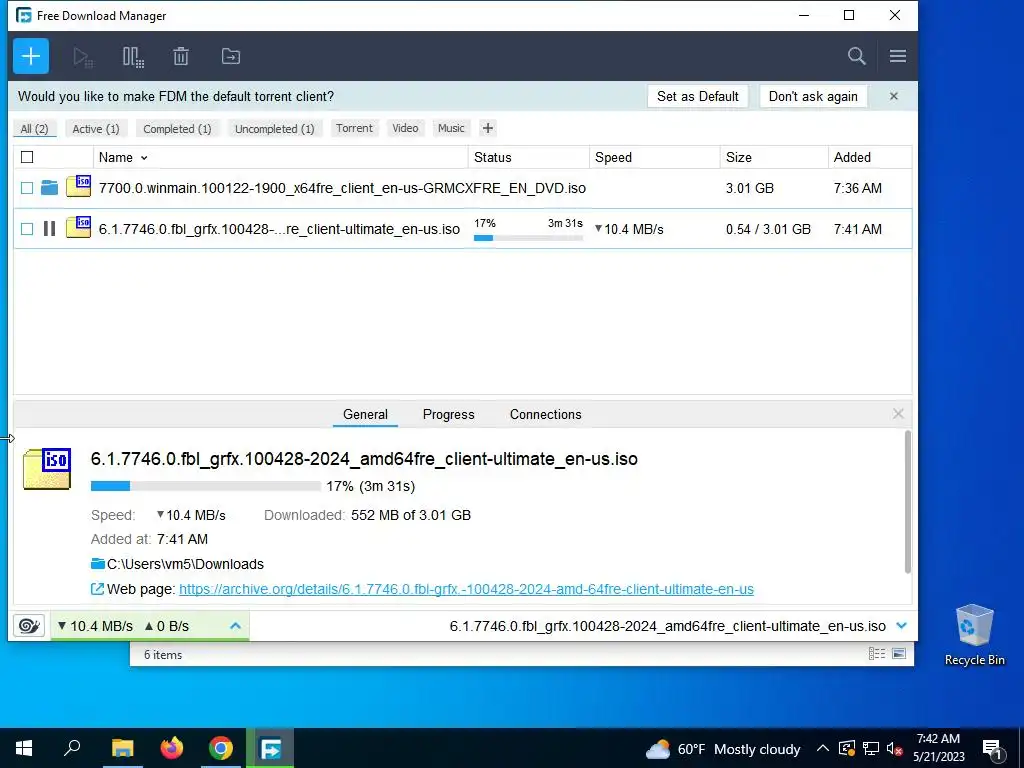Open the archive.org web page link
Screen dimensions: 1024x768
coord(466,589)
